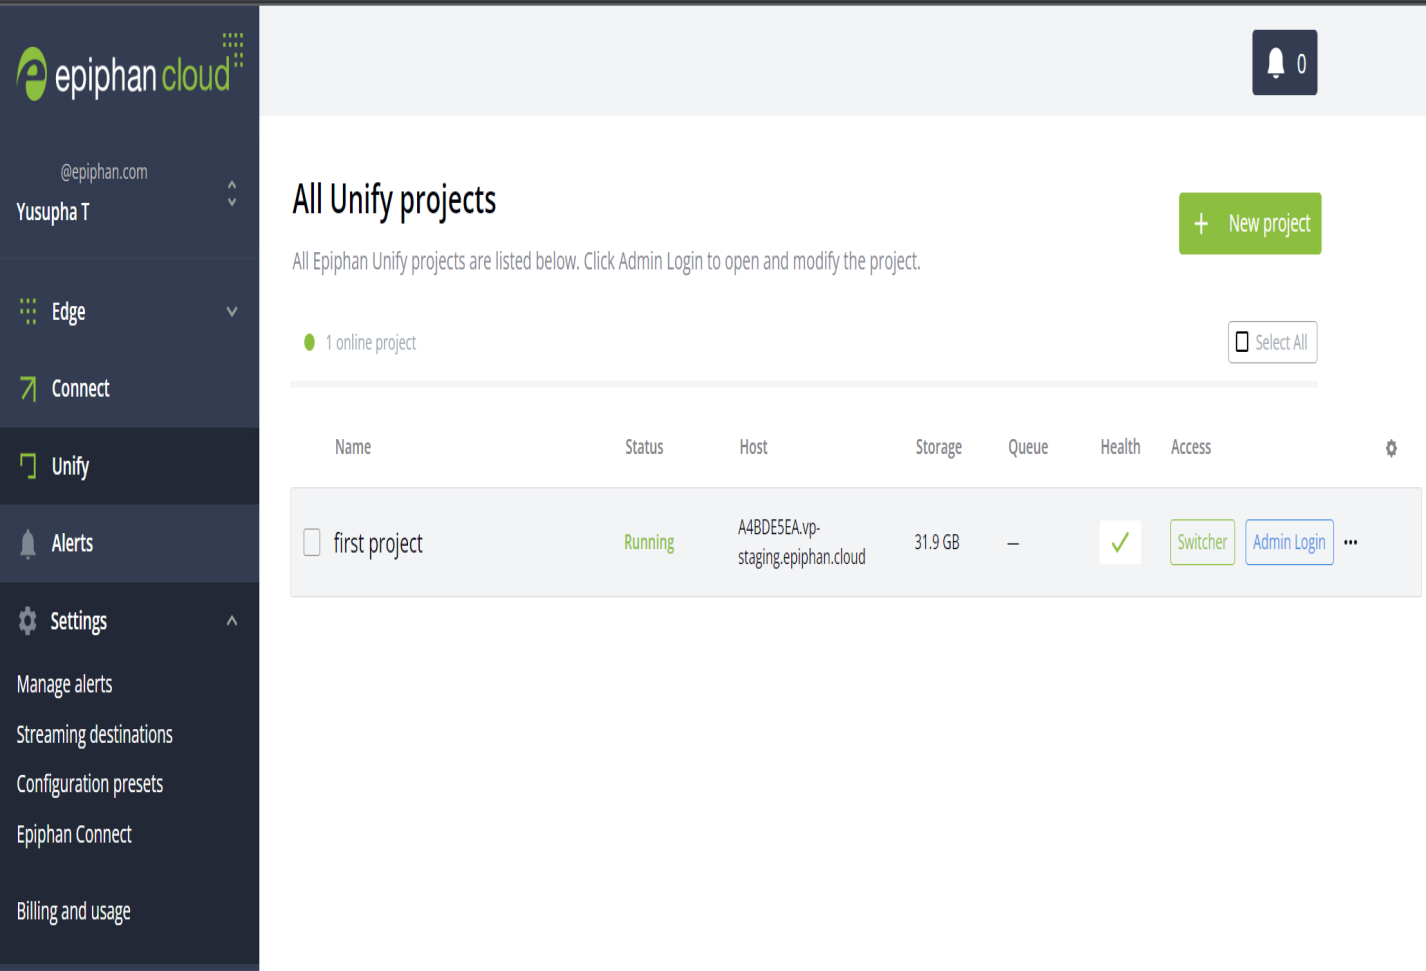Image resolution: width=1426 pixels, height=971 pixels.
Task: Click the Settings gear icon in sidebar
Action: [x=28, y=621]
